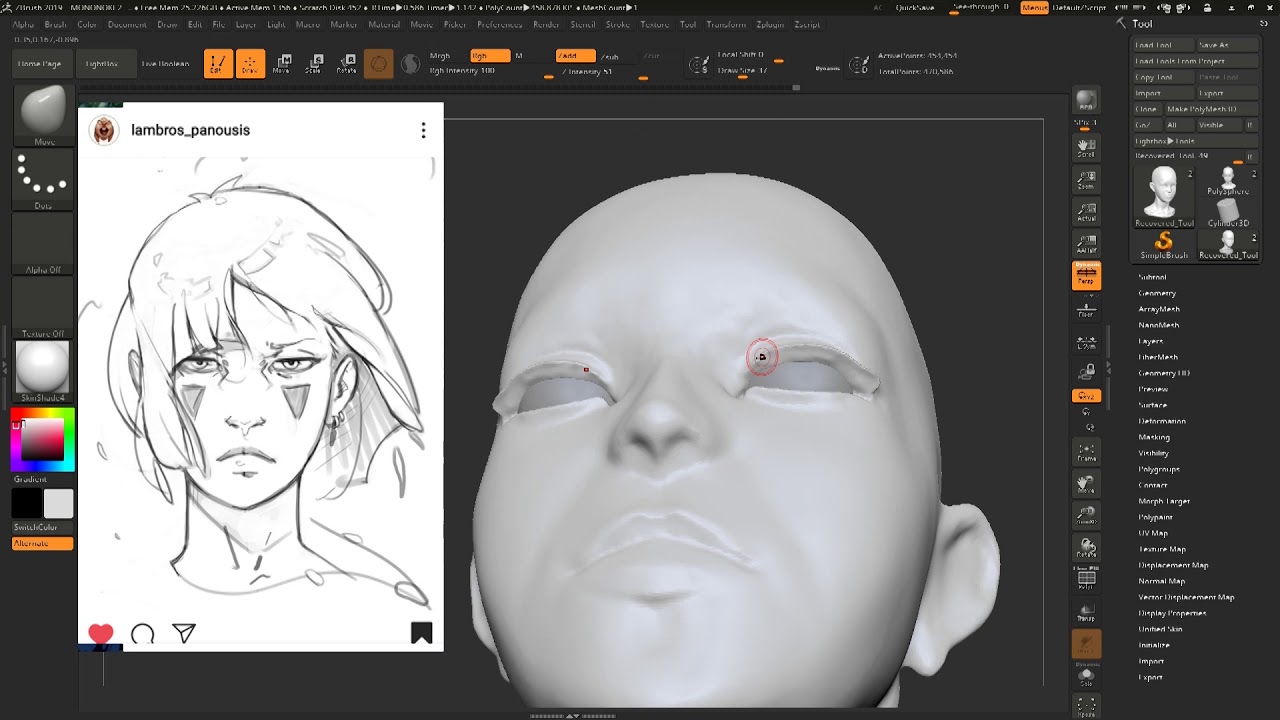The width and height of the screenshot is (1280, 720).
Task: Enable the Zadd mode button
Action: tap(575, 56)
